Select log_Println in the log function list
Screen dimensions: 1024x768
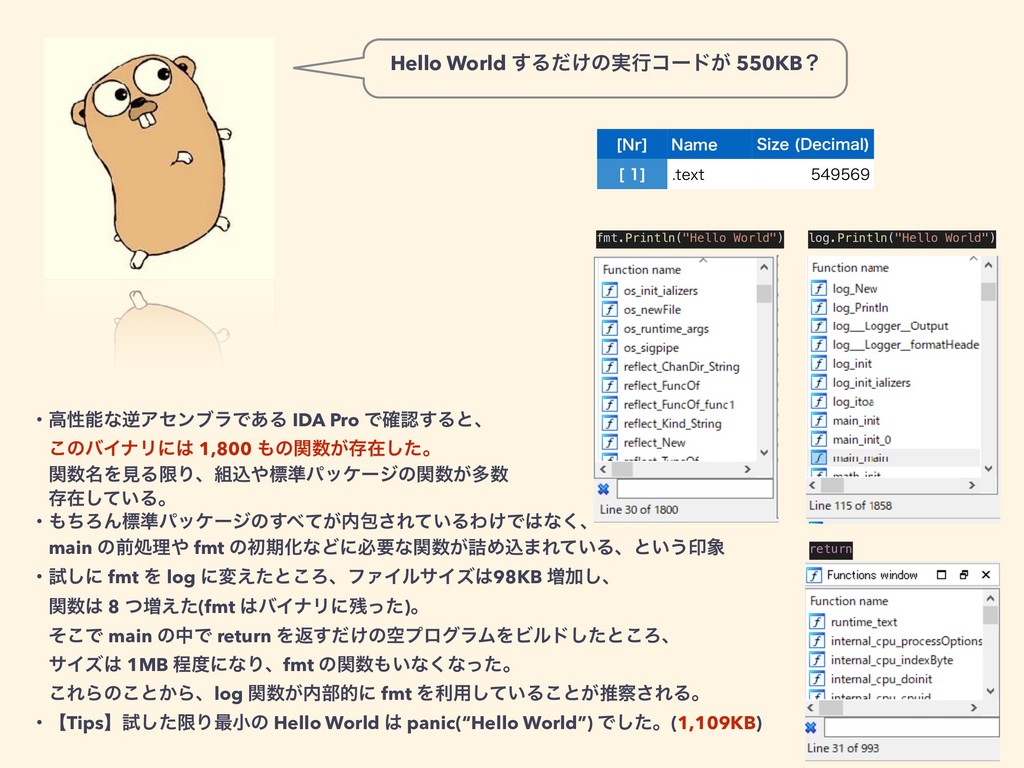point(860,307)
